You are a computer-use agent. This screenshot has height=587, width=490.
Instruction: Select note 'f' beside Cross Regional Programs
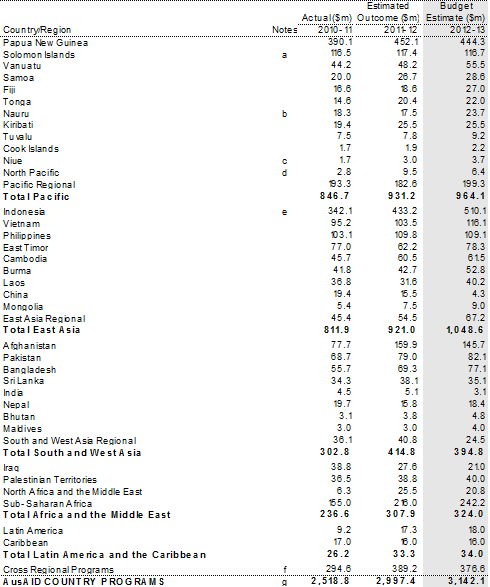click(x=284, y=570)
